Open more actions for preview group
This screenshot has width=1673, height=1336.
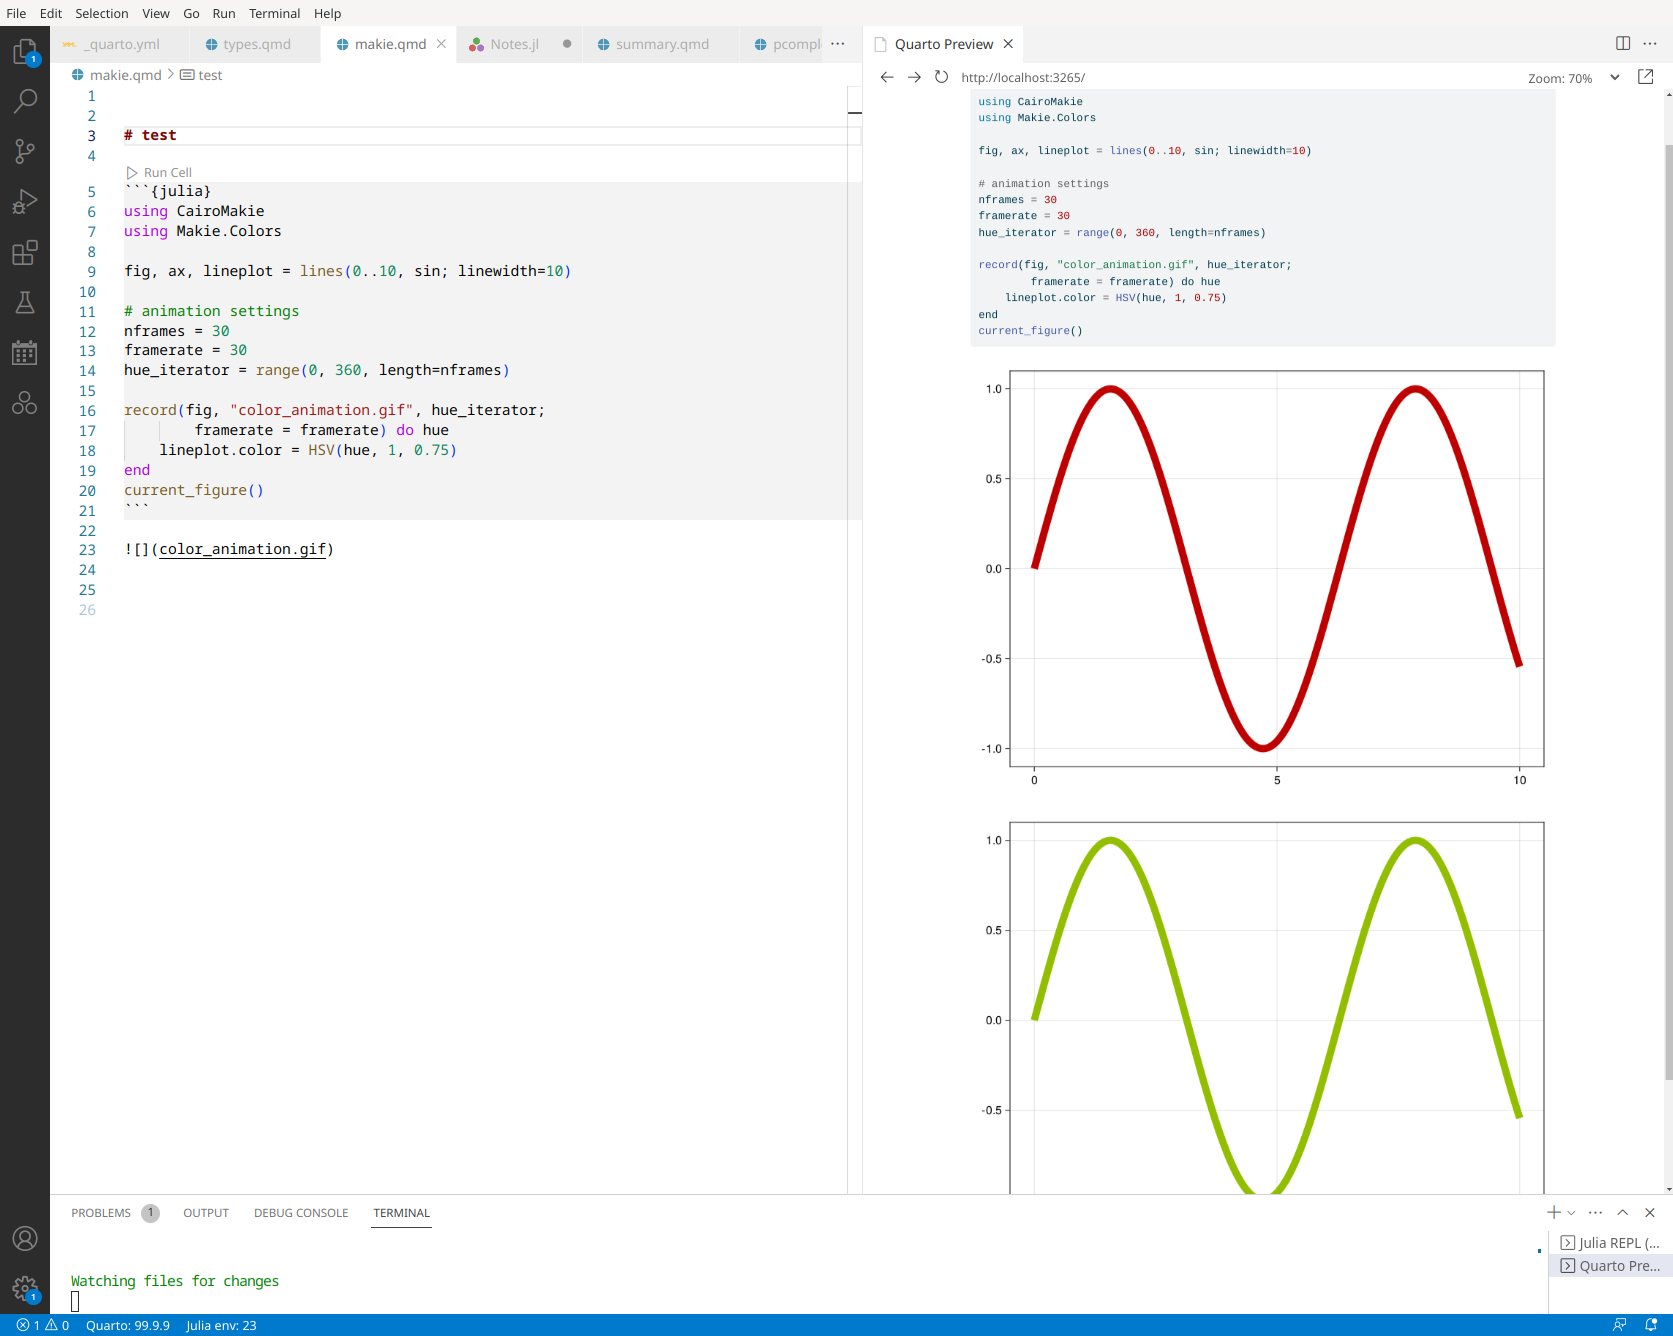(x=1650, y=43)
